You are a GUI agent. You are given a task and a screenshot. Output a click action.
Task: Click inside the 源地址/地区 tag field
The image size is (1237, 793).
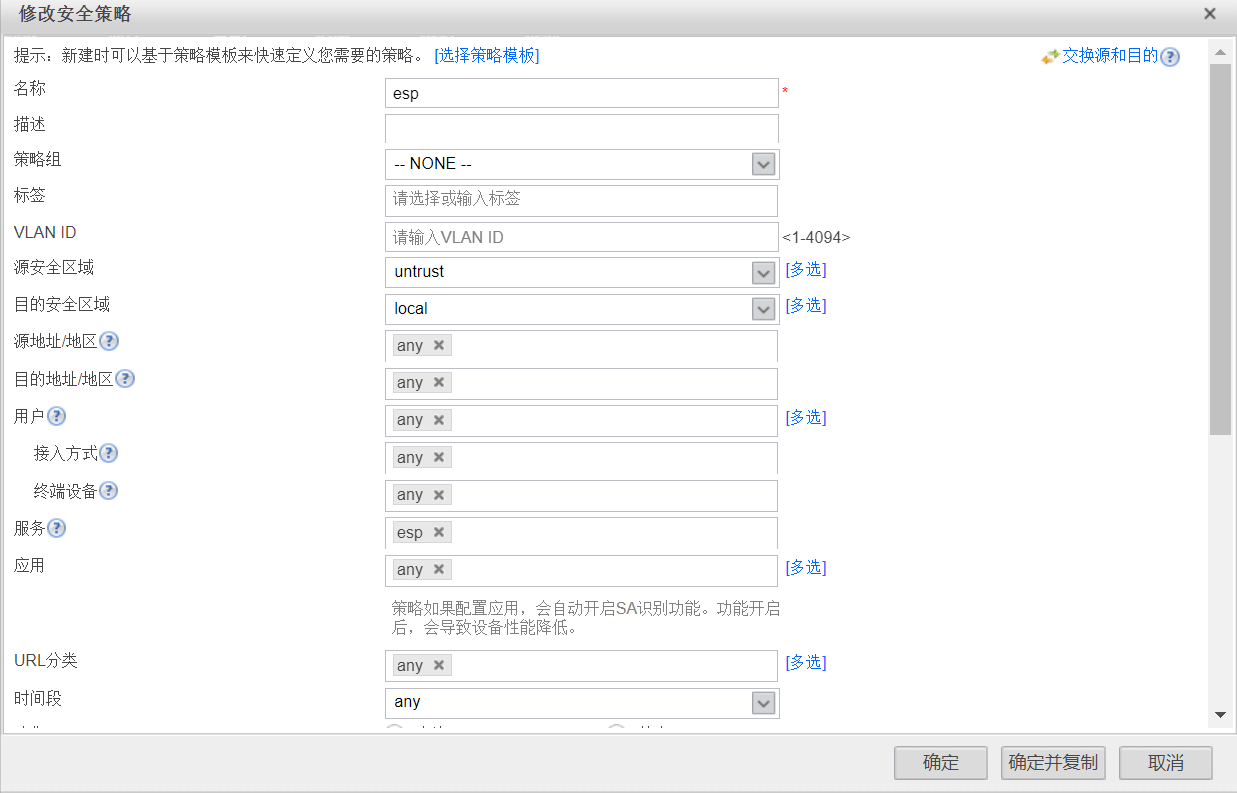tap(581, 346)
